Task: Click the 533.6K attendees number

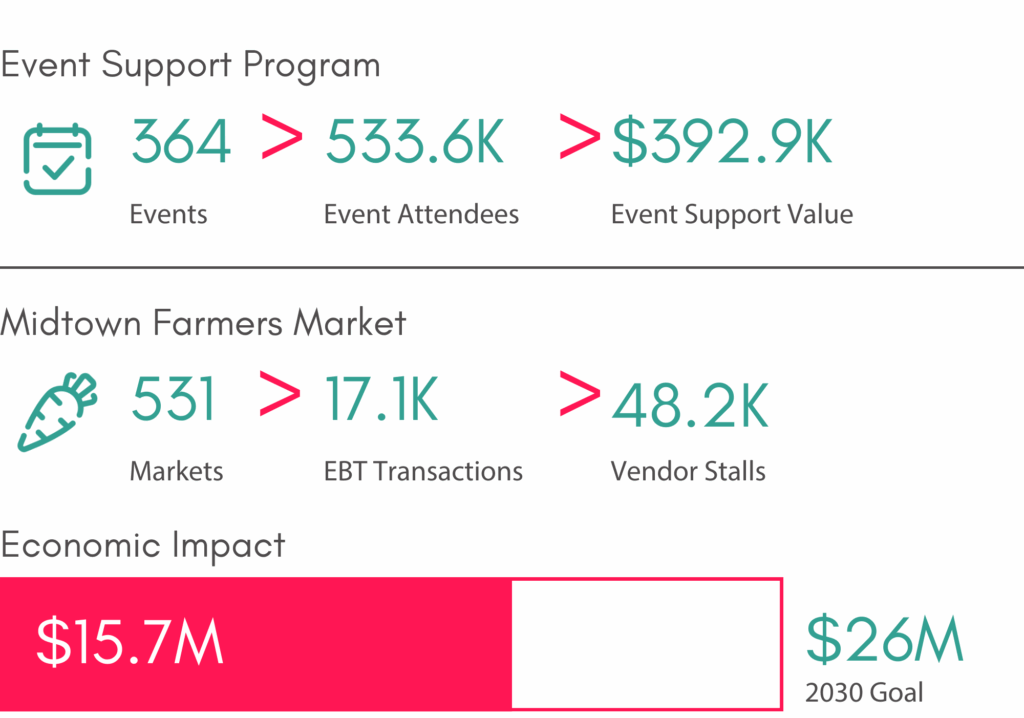Action: click(x=415, y=143)
